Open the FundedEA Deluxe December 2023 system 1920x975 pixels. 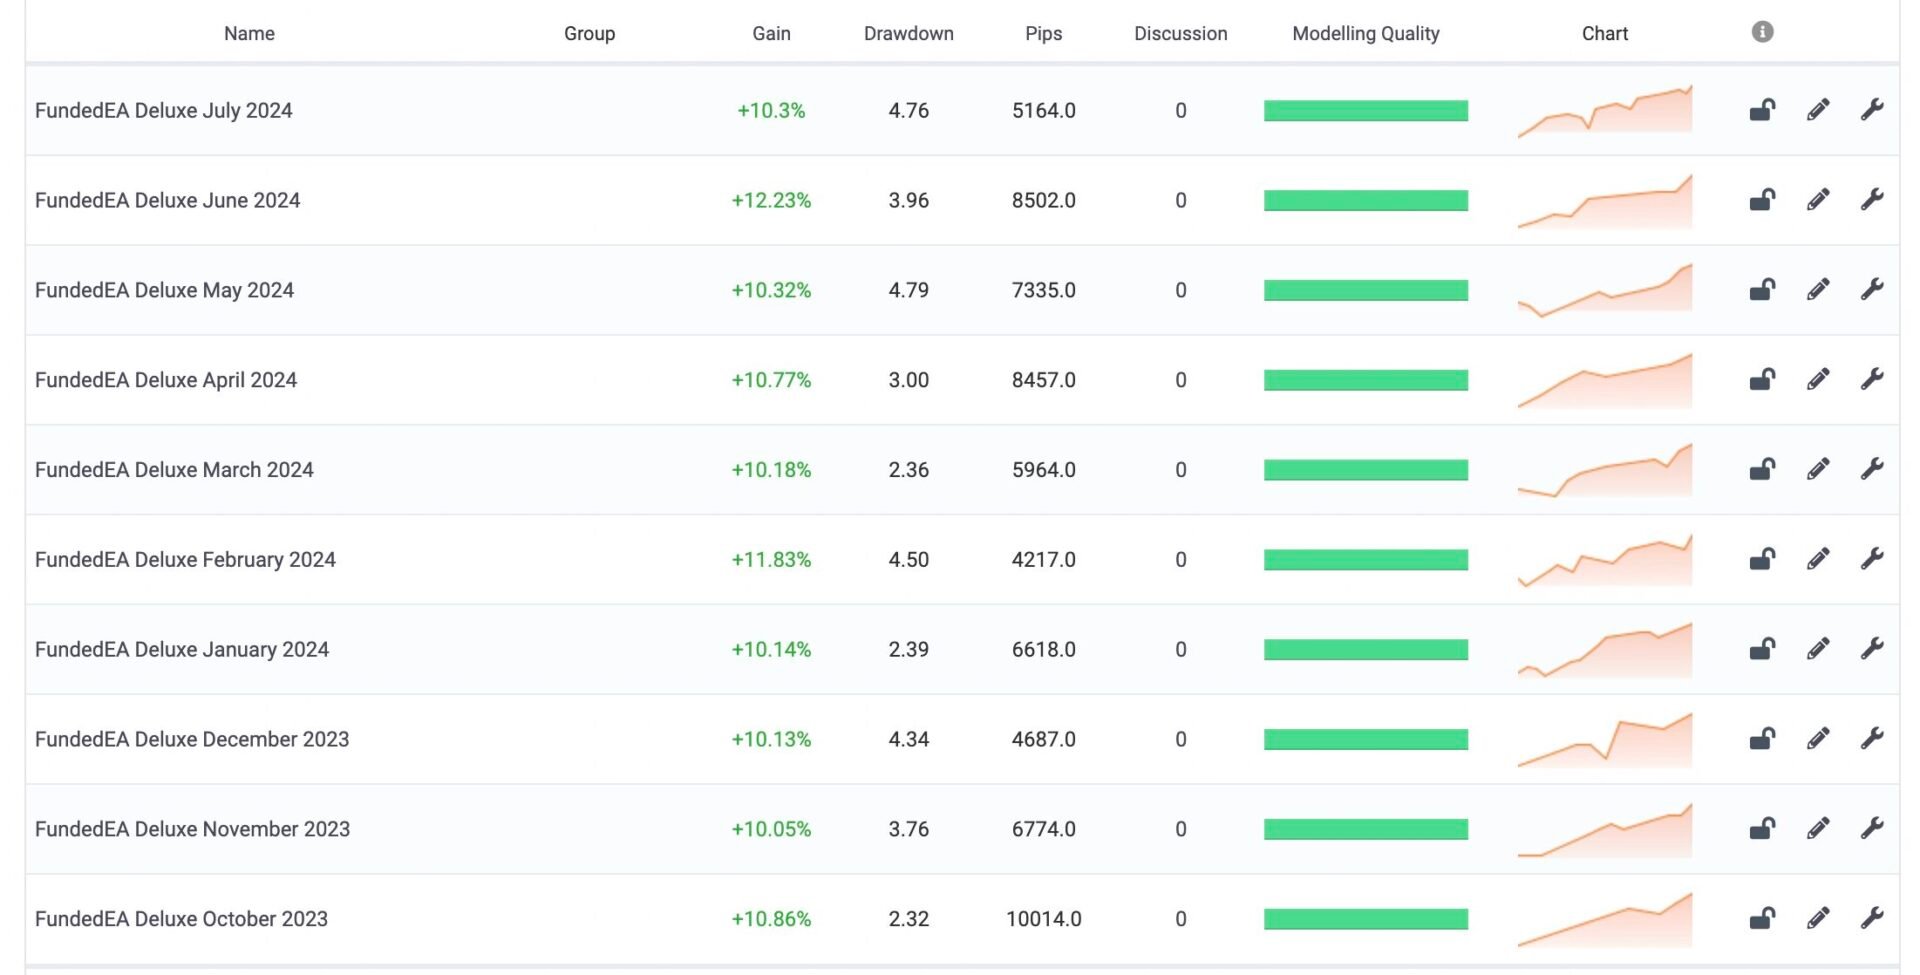tap(192, 739)
